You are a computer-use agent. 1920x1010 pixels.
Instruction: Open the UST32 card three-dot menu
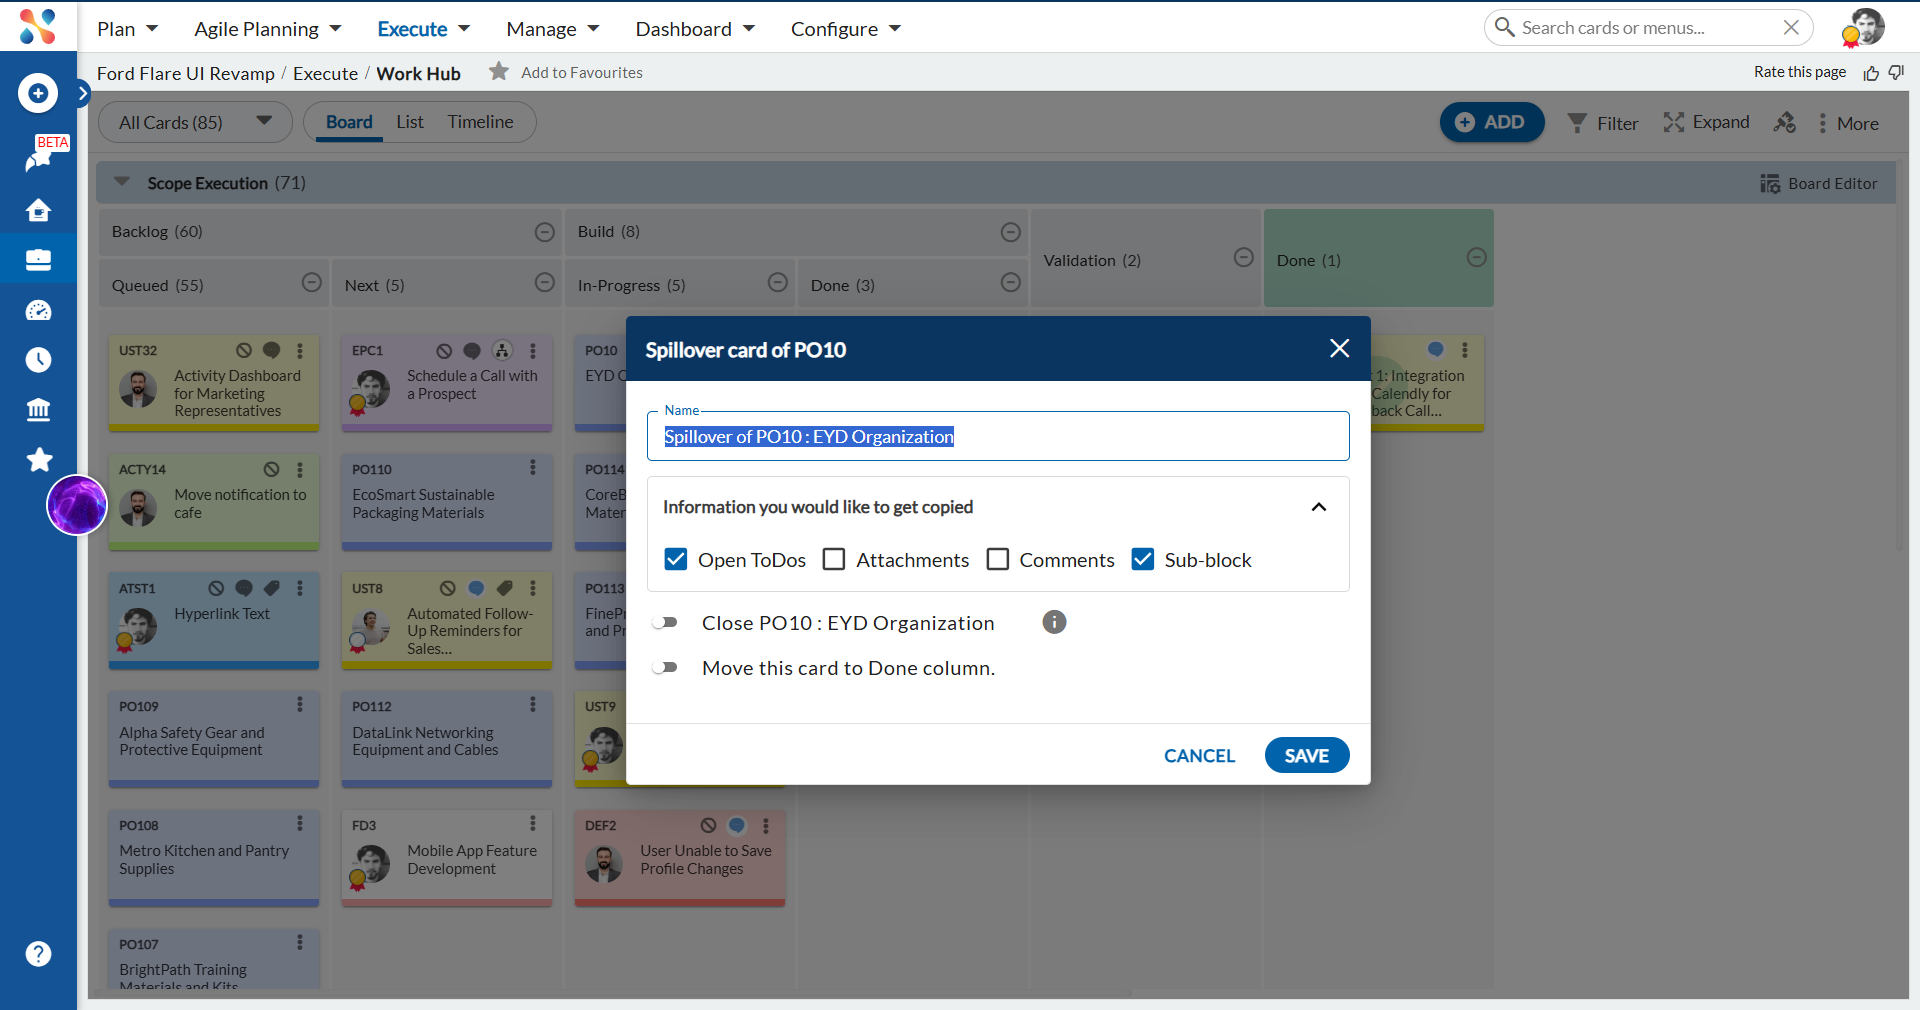point(300,351)
